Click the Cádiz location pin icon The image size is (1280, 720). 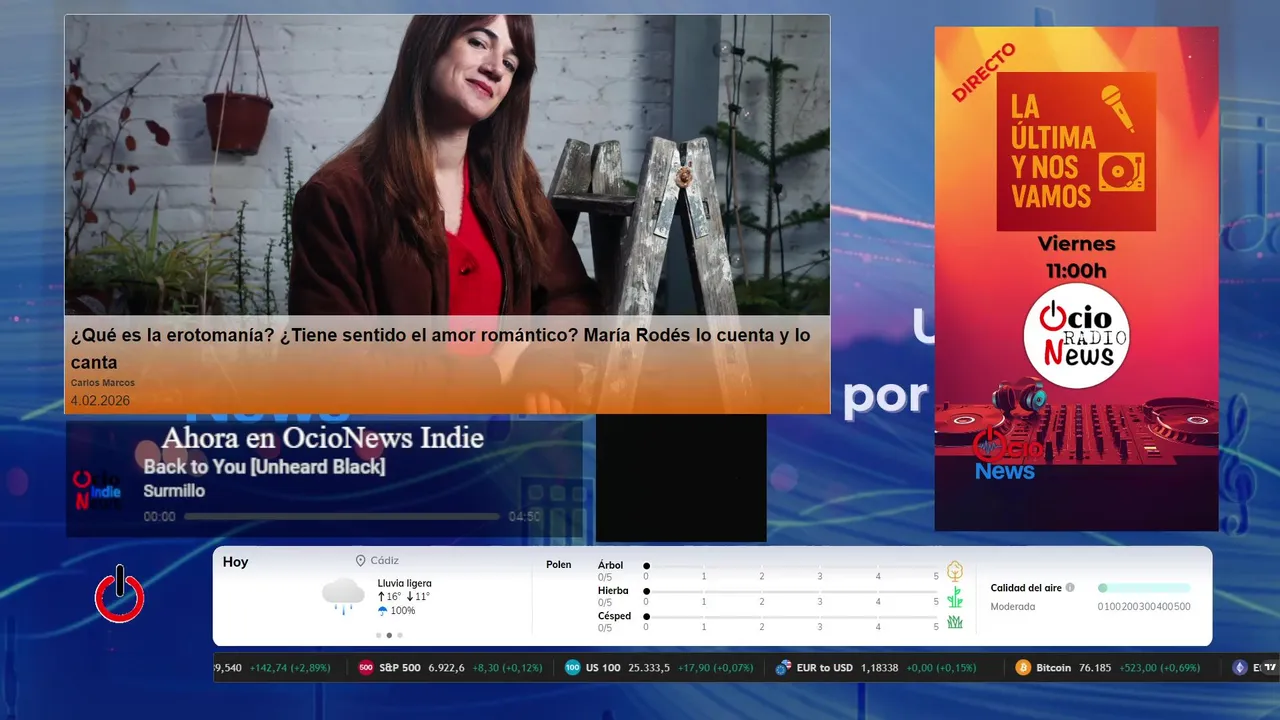coord(360,561)
